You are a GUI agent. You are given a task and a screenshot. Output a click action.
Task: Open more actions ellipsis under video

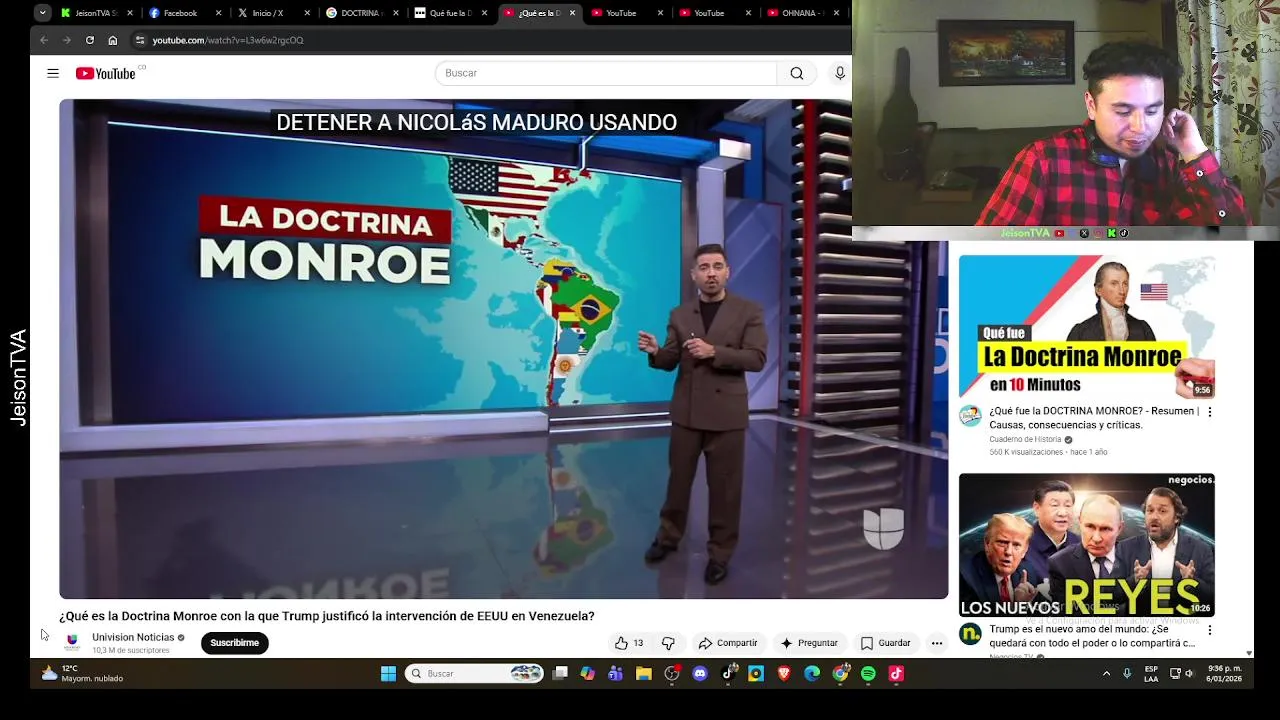coord(937,643)
